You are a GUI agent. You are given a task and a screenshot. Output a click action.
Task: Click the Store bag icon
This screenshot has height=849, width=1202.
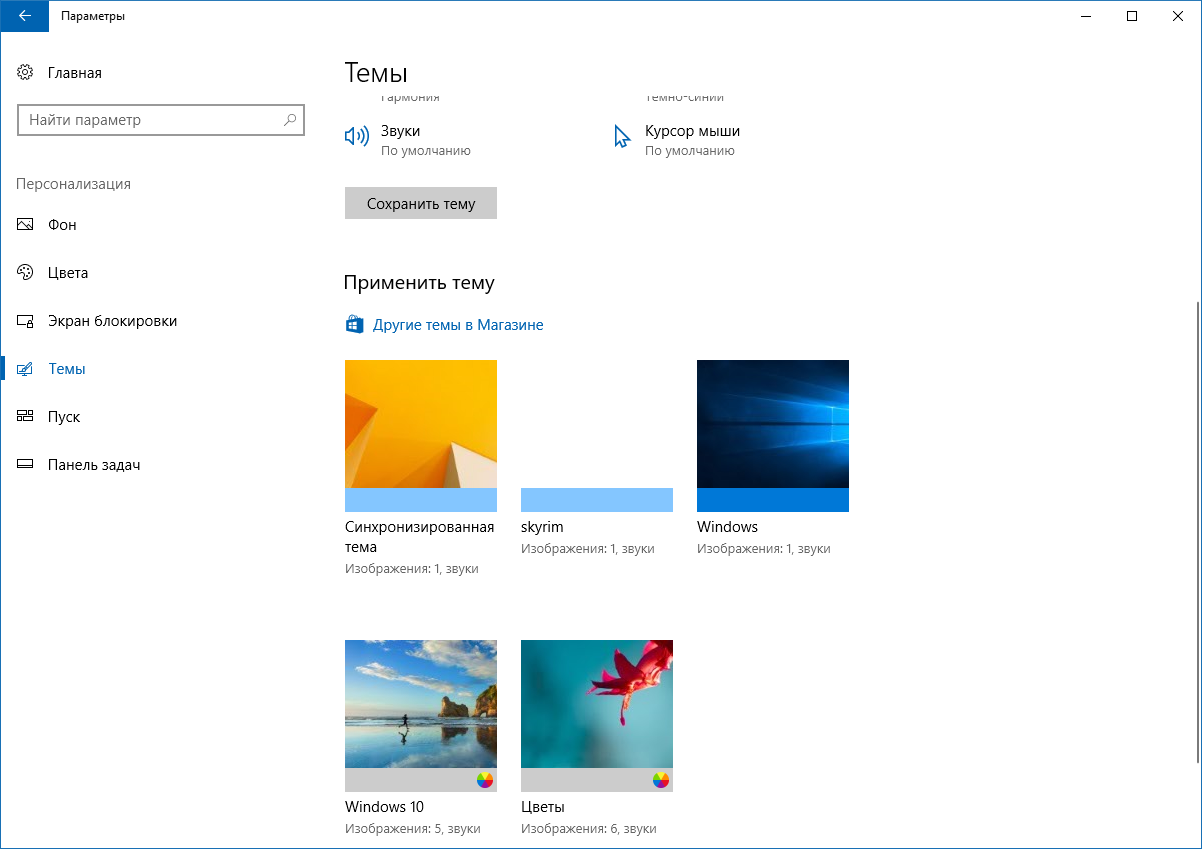click(354, 325)
